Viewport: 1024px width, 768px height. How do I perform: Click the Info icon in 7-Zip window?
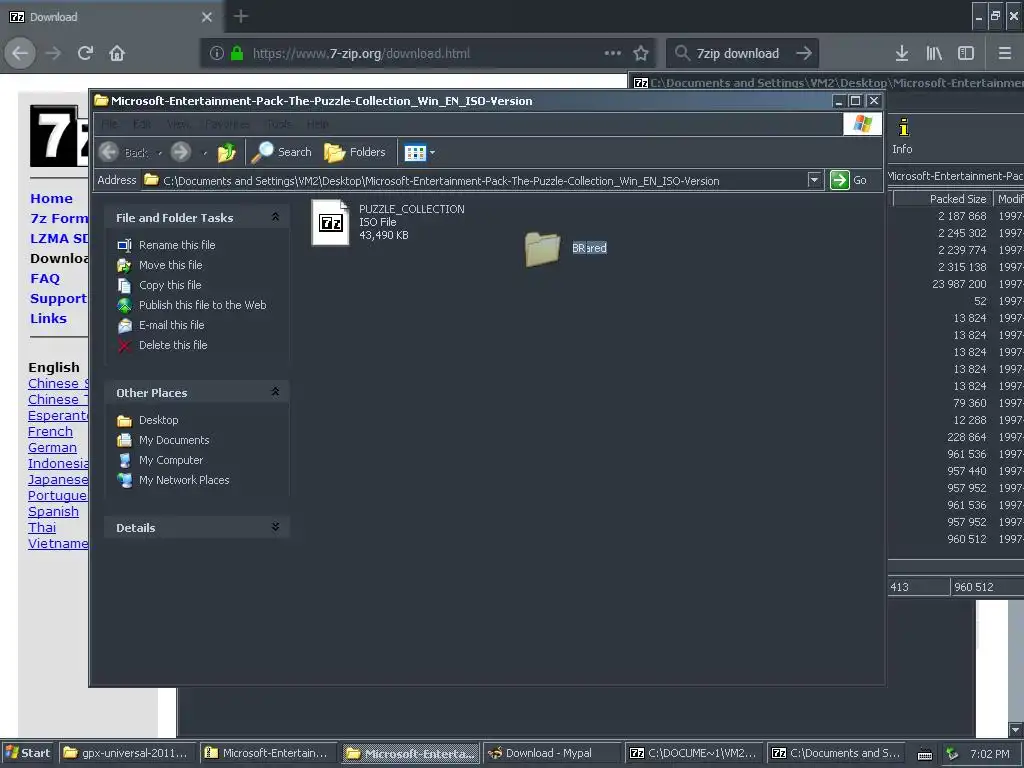point(903,136)
